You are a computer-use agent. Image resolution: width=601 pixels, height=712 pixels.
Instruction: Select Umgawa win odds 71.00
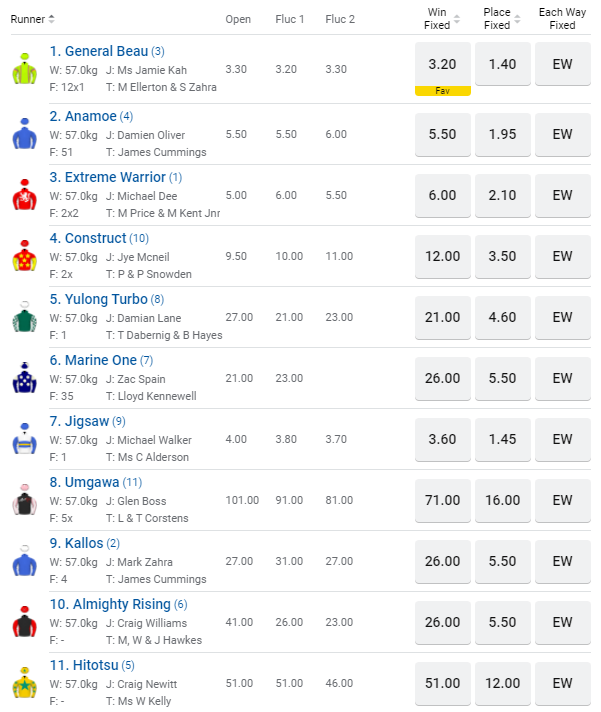442,500
